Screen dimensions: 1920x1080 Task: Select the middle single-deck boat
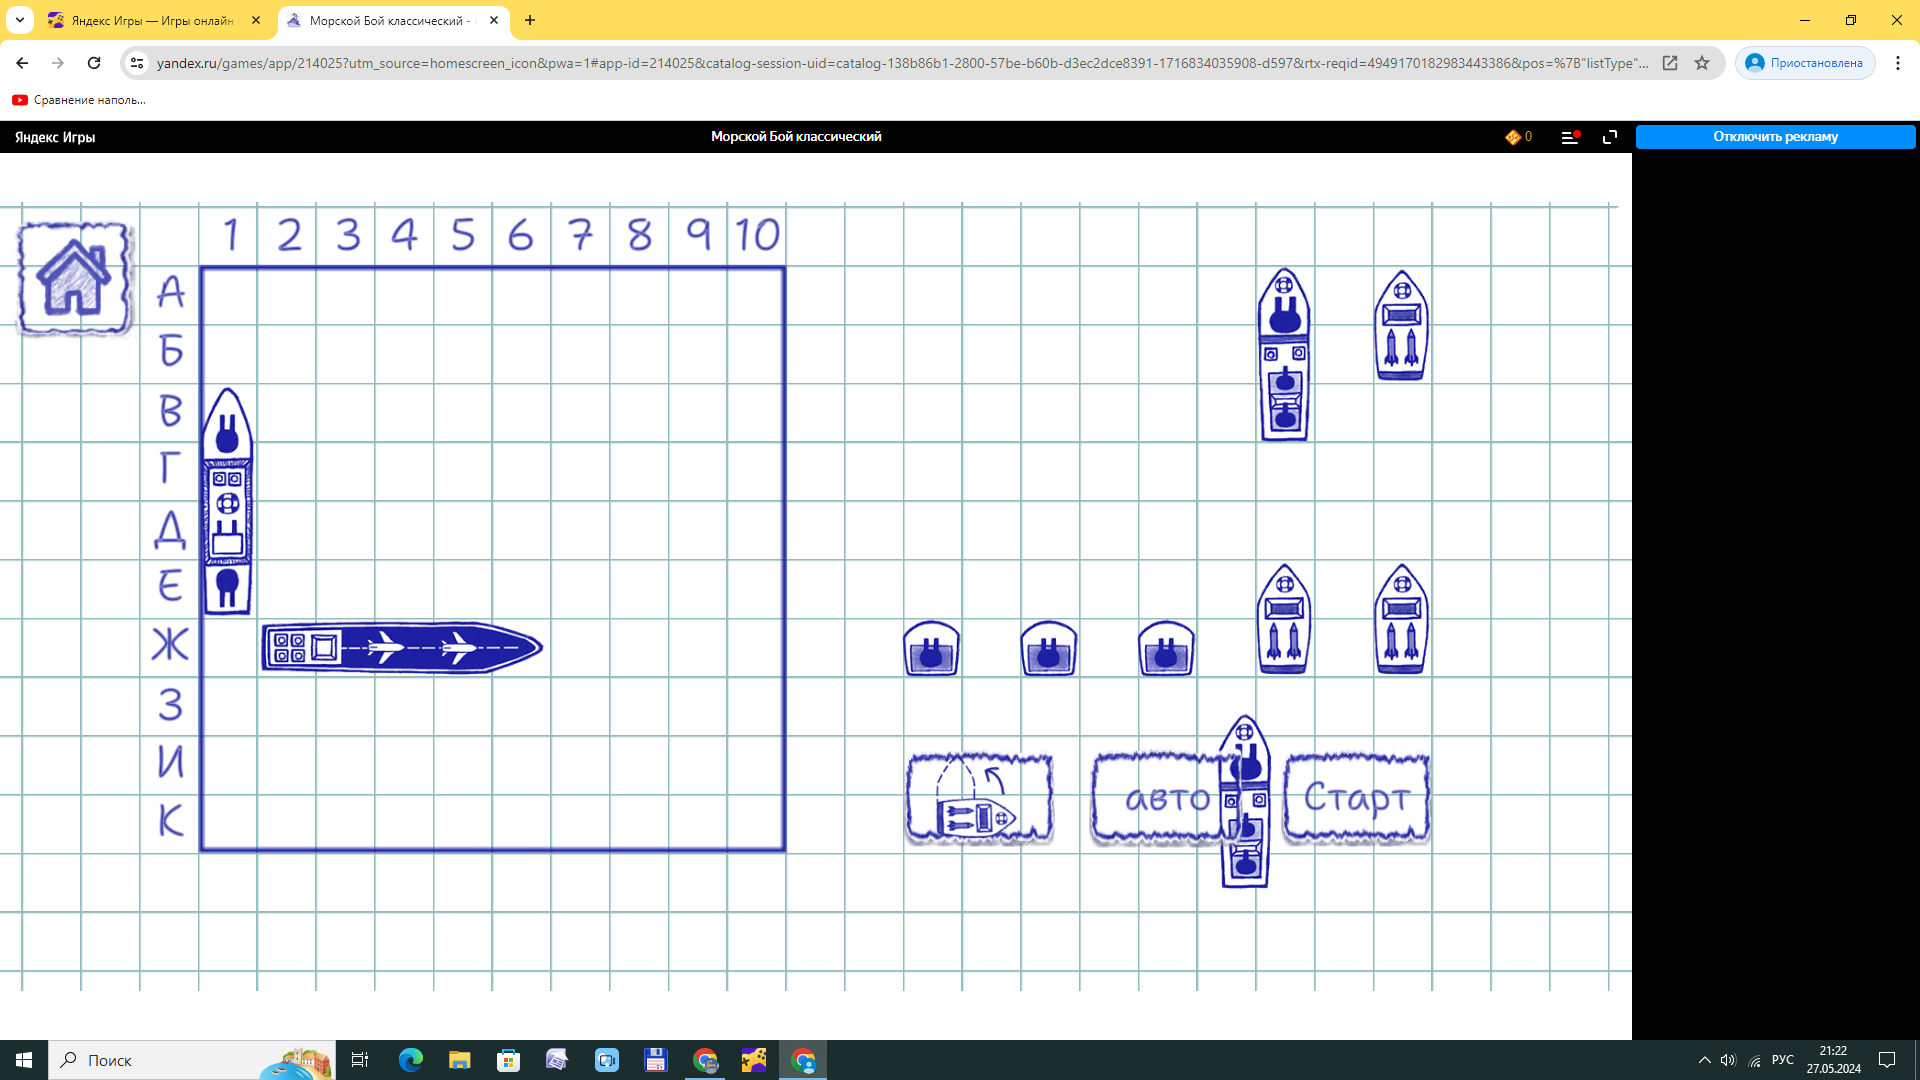coord(1048,649)
